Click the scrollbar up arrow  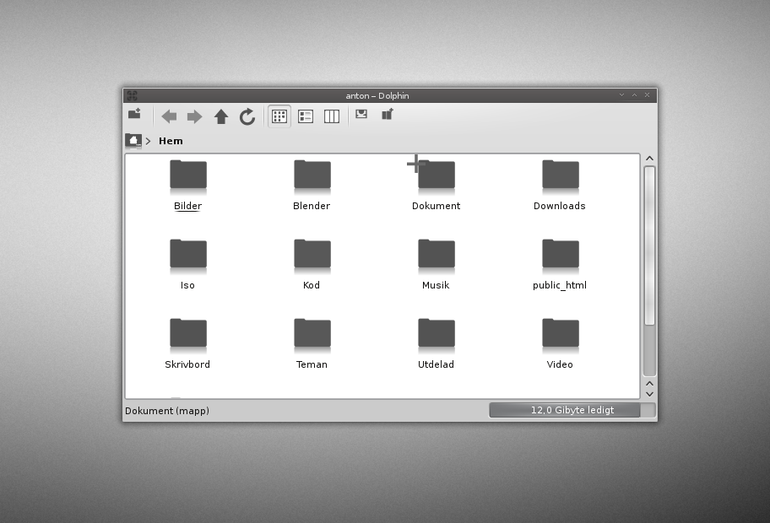tap(650, 158)
